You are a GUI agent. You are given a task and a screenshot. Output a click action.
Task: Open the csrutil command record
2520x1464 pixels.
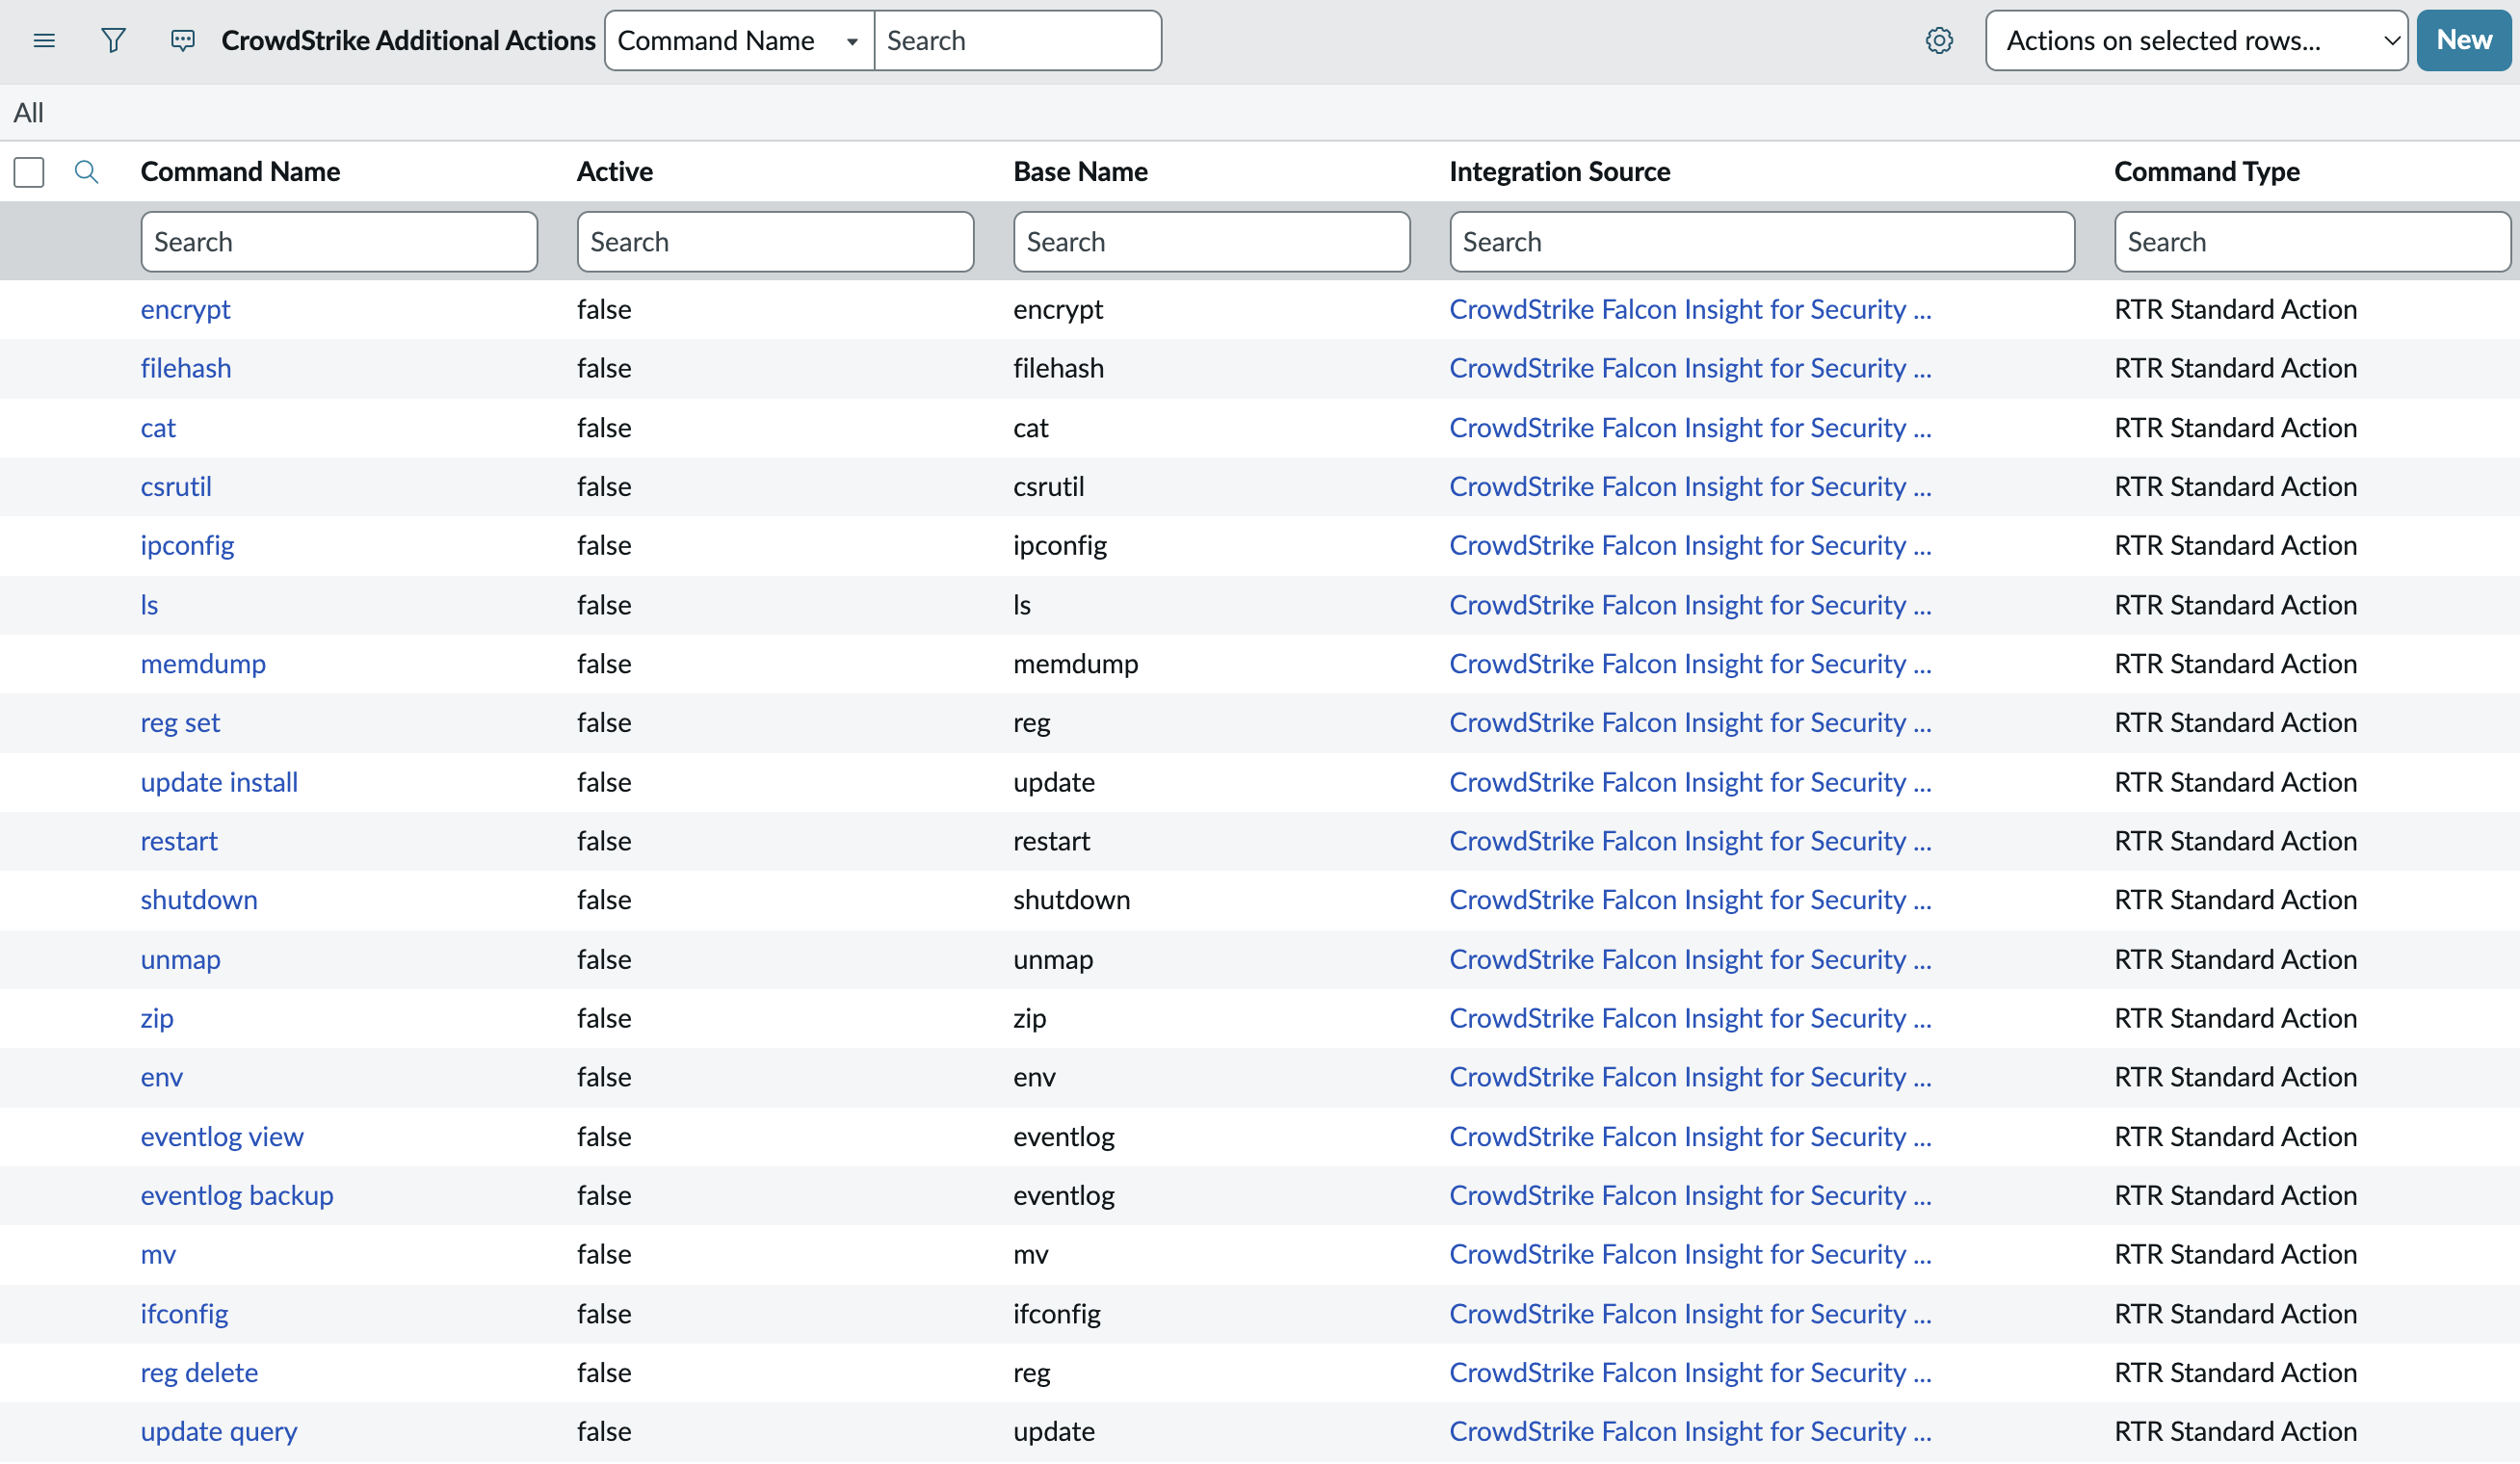click(176, 487)
